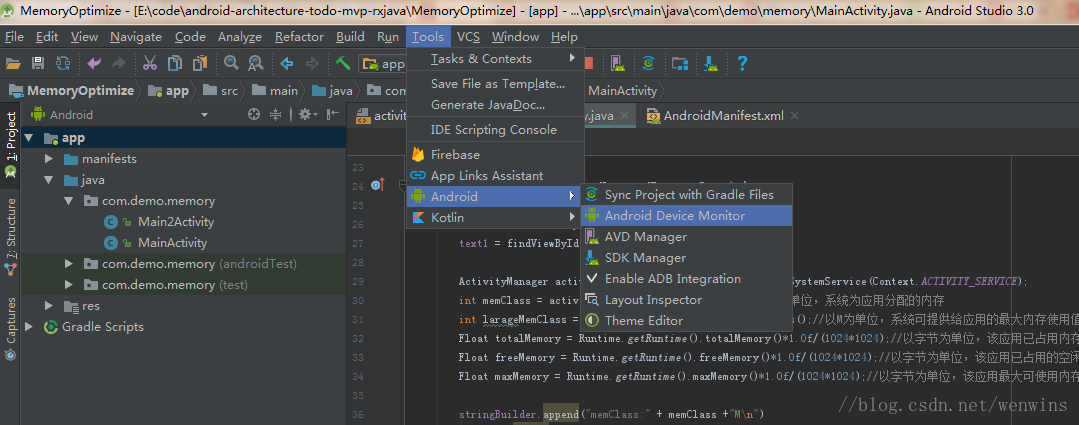Click the Undo arrow icon
Viewport: 1079px width, 425px height.
coord(94,64)
